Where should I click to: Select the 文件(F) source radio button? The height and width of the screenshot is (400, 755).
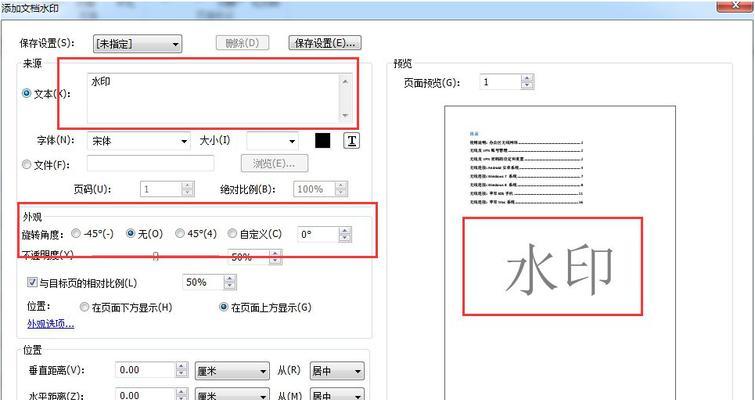(x=26, y=165)
